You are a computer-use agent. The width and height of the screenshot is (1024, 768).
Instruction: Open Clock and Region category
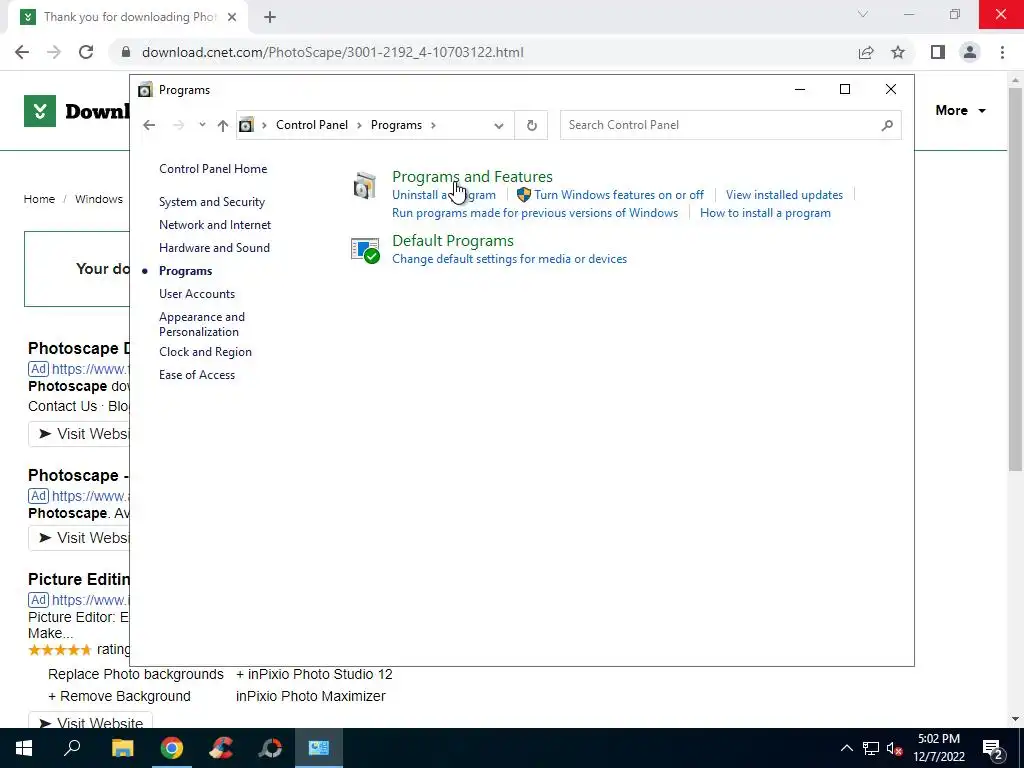[205, 352]
